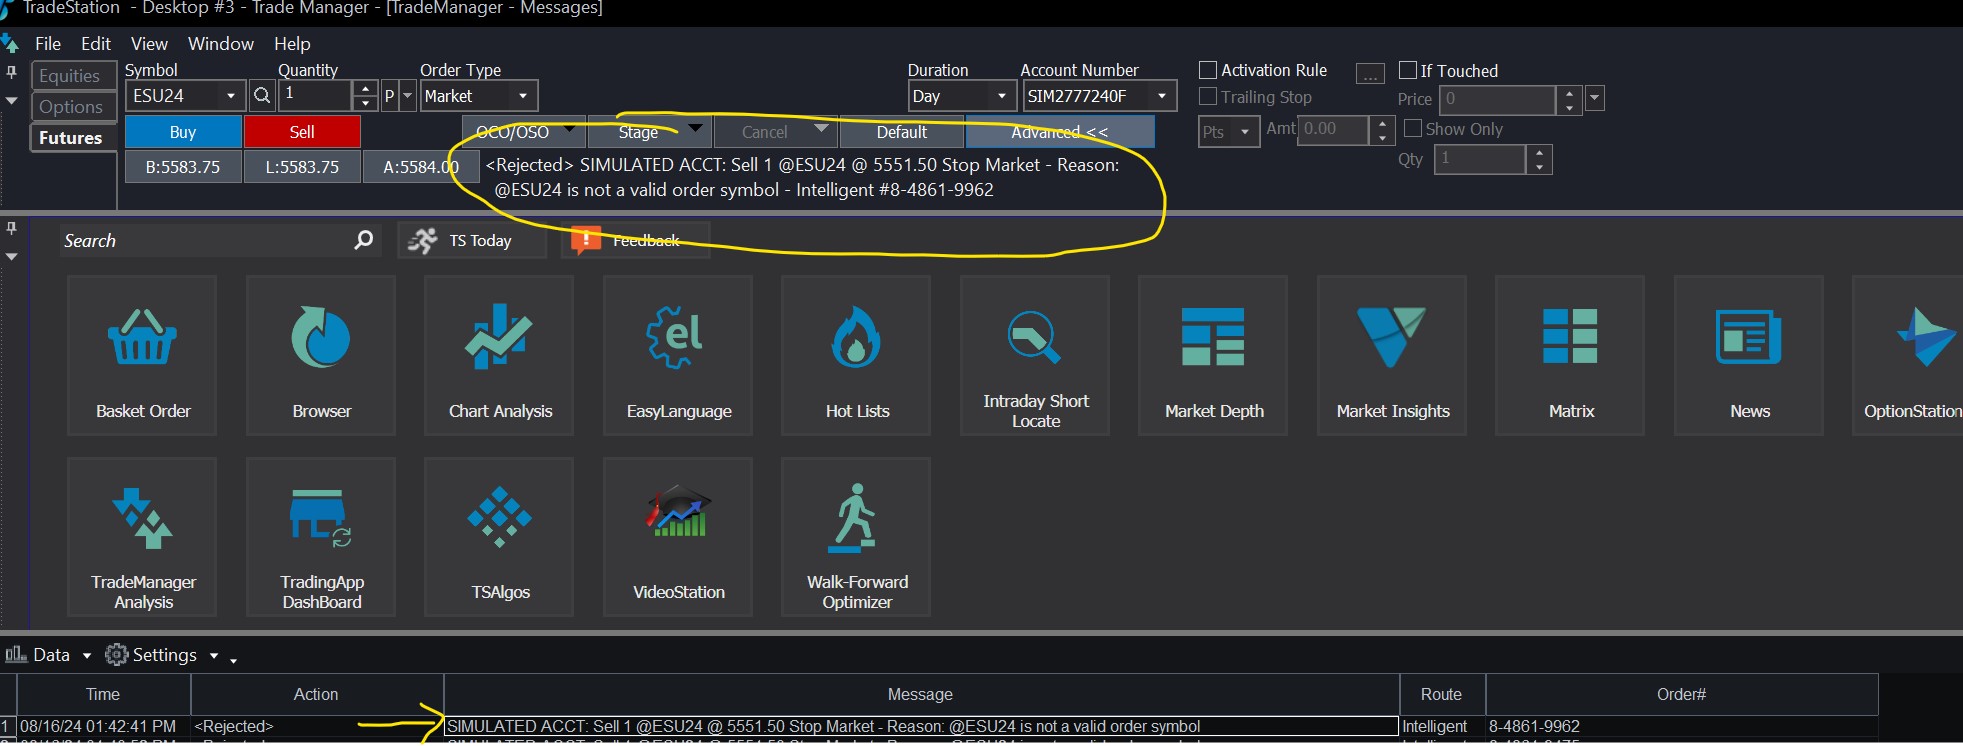Pin the order bar panel

(11, 72)
